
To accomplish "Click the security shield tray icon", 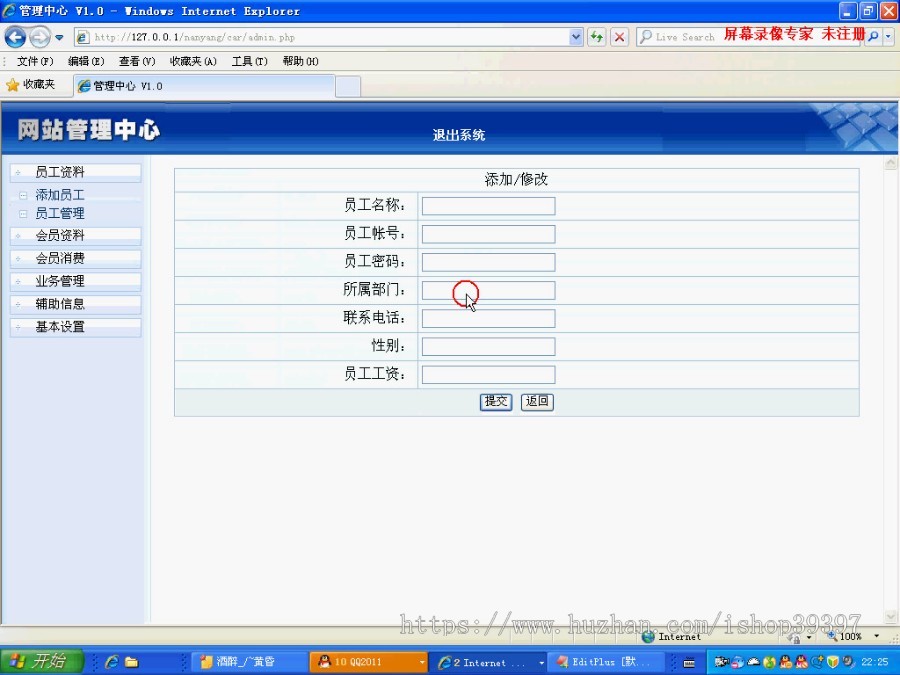I will point(833,662).
